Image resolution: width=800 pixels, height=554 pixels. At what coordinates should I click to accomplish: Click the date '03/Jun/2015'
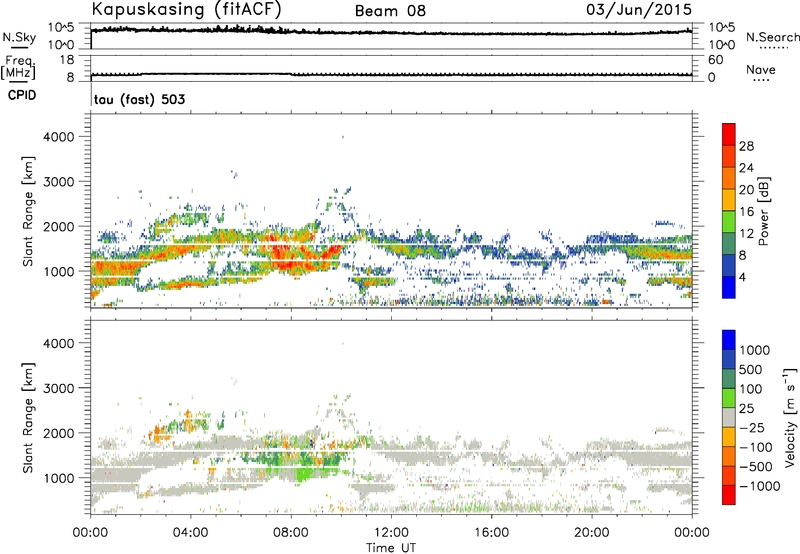point(639,9)
